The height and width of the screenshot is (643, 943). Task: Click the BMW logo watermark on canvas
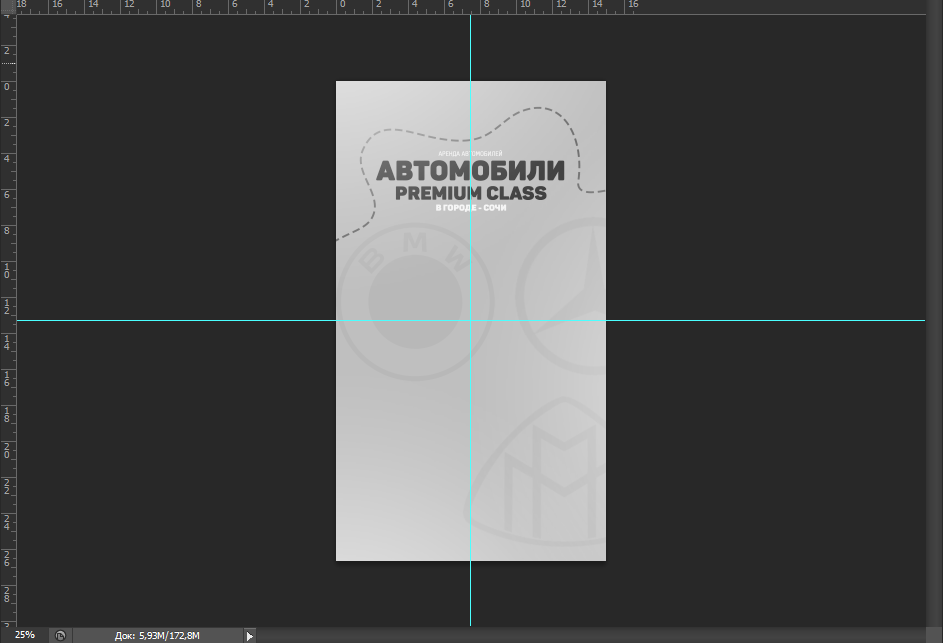click(415, 302)
